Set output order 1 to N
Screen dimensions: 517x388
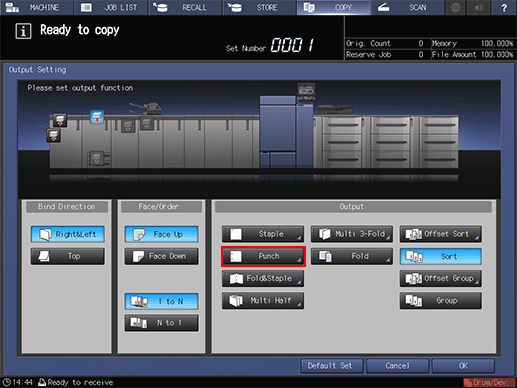(162, 301)
